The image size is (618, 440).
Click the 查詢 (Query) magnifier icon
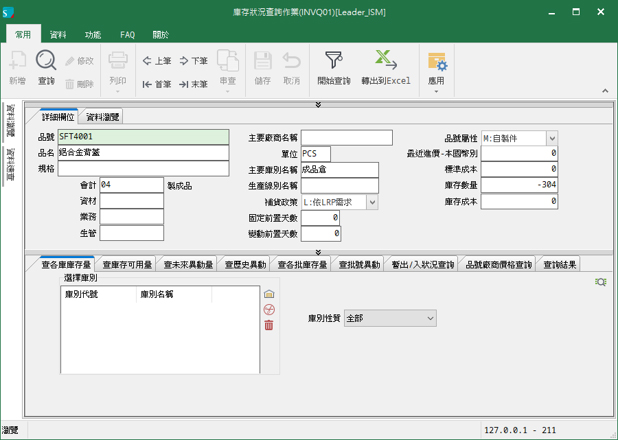46,63
